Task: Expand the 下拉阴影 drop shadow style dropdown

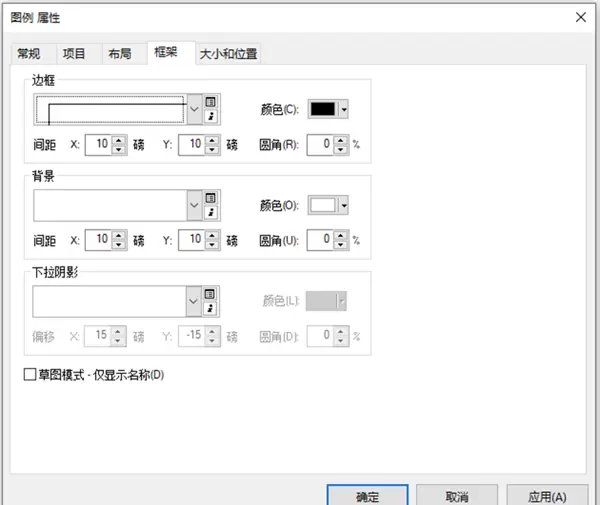Action: [x=195, y=301]
